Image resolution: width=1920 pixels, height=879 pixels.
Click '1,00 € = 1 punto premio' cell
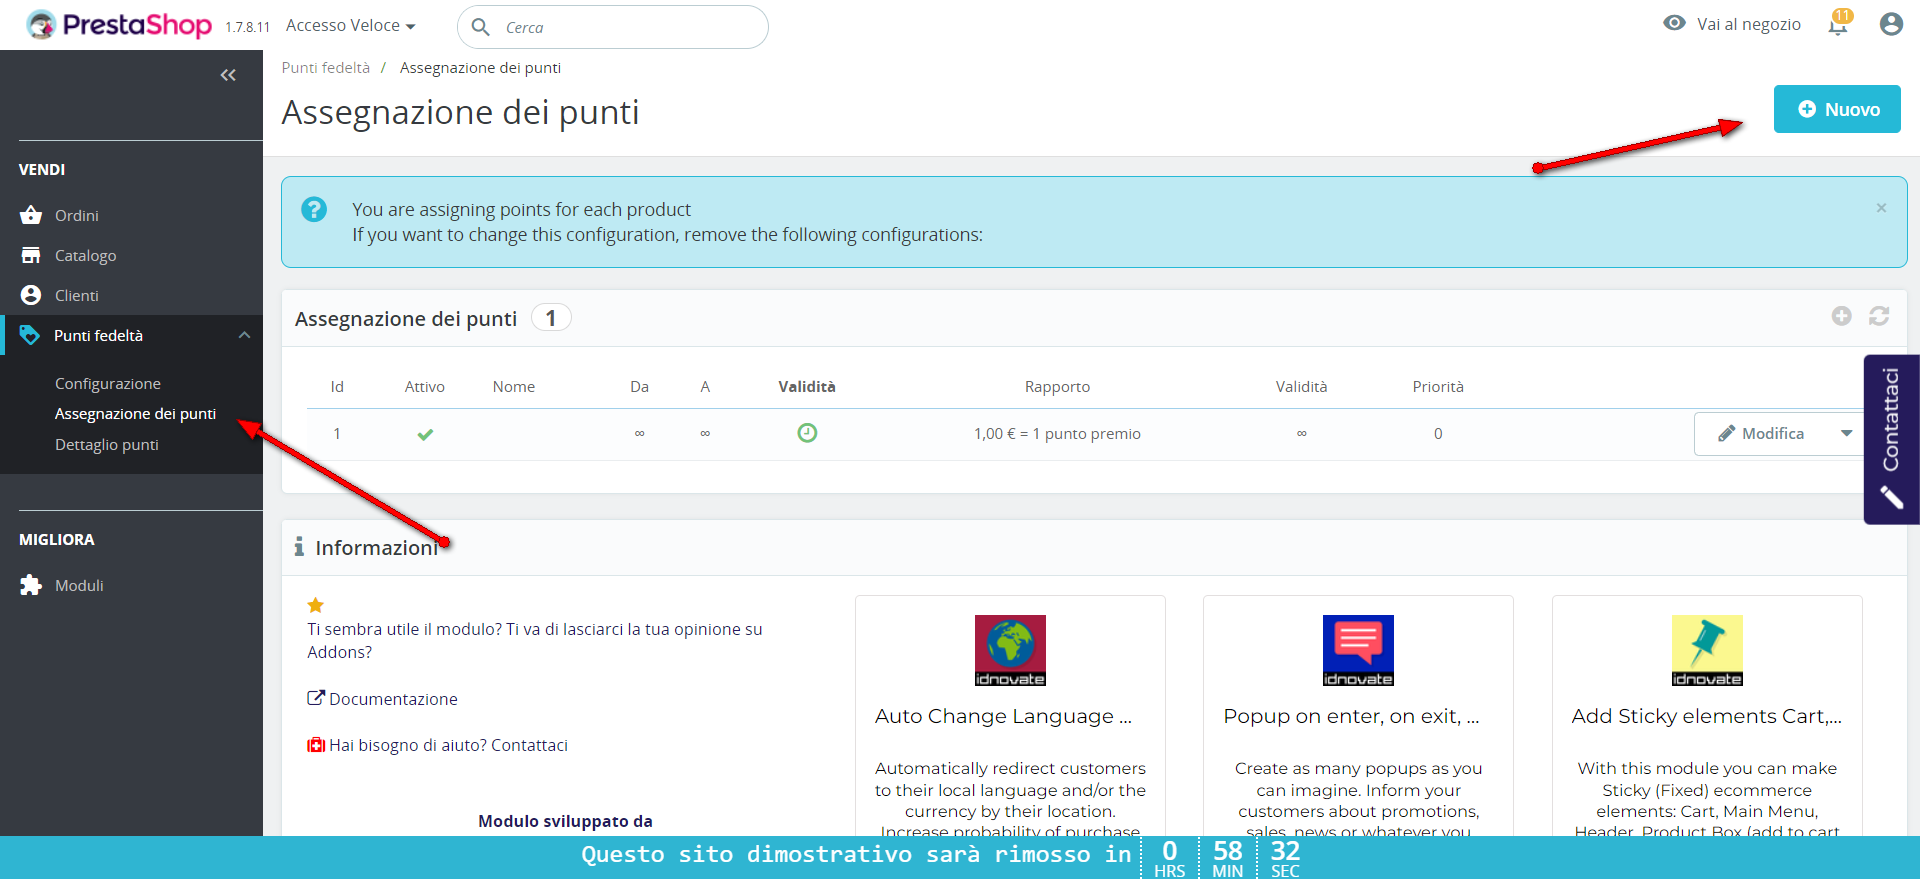tap(1057, 434)
